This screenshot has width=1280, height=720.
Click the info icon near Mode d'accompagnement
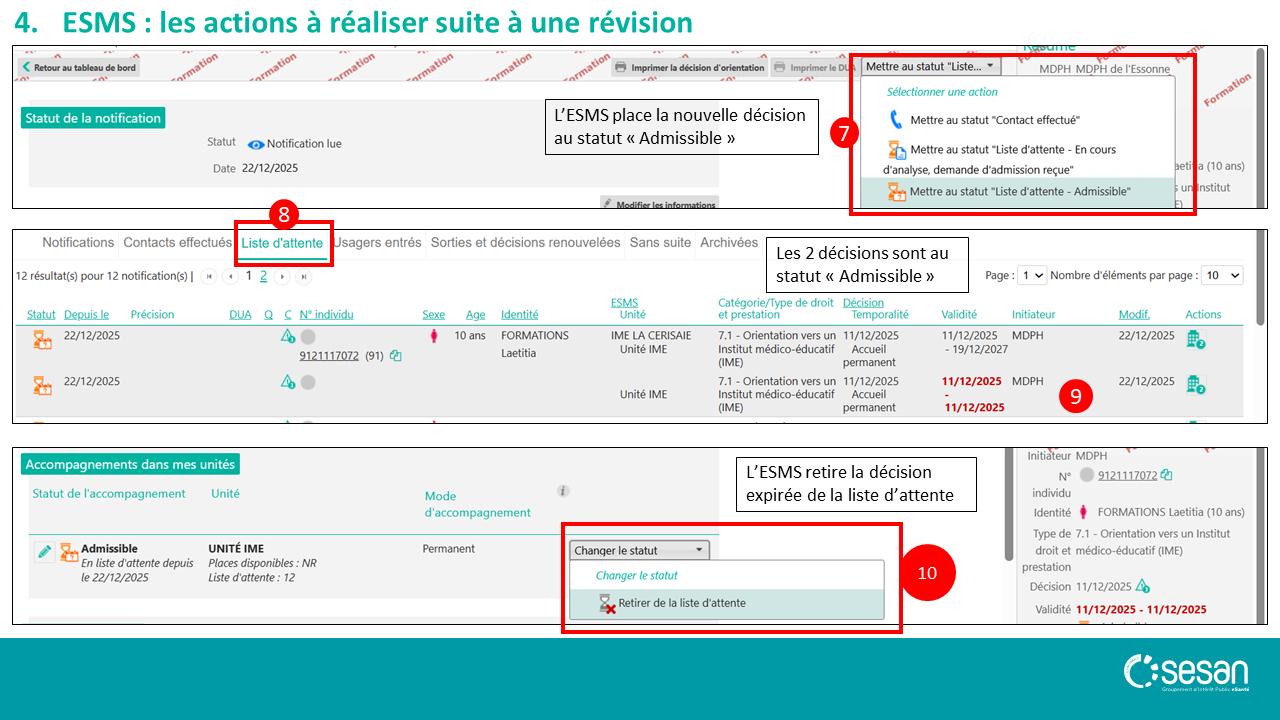click(563, 491)
